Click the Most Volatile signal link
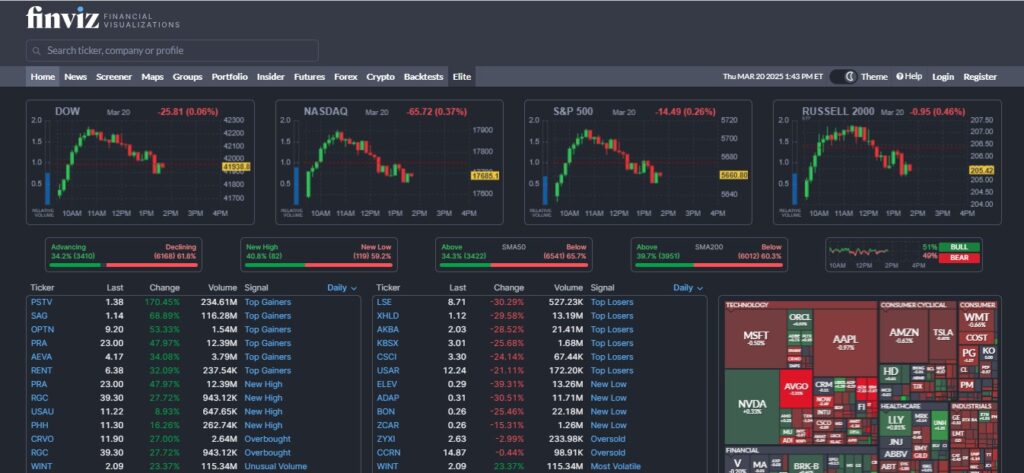 click(617, 466)
